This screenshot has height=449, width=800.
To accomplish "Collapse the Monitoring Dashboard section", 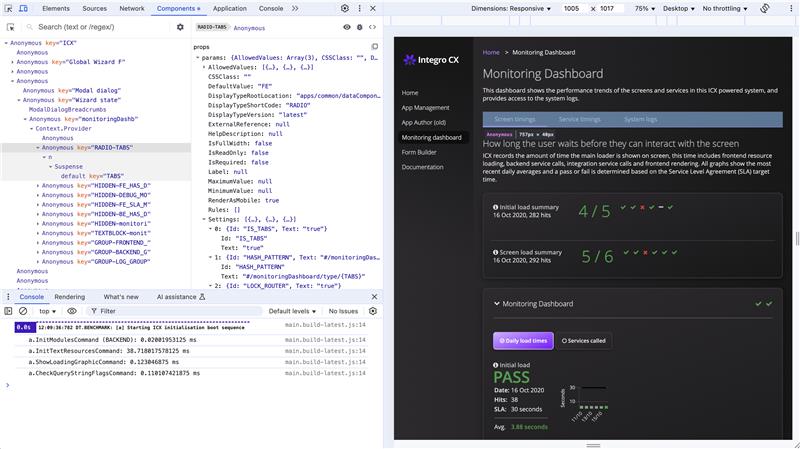I will (x=494, y=303).
